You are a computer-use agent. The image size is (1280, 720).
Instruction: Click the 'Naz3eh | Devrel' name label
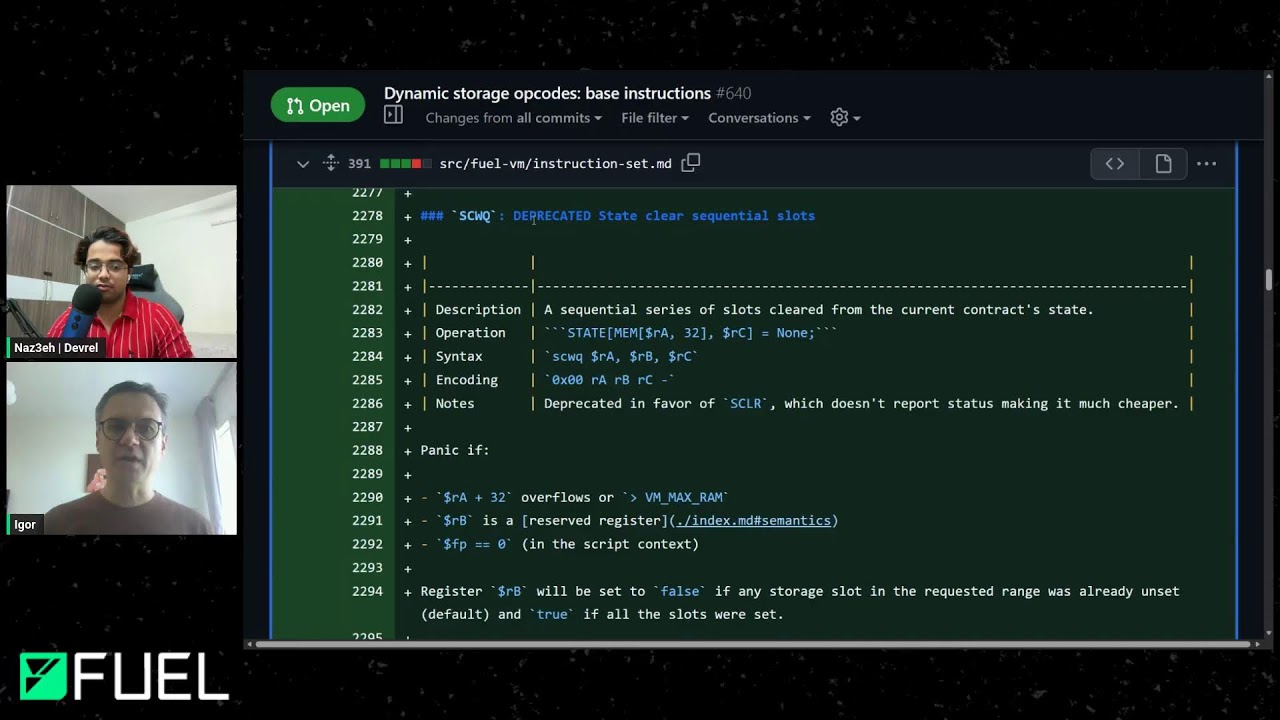click(x=56, y=348)
